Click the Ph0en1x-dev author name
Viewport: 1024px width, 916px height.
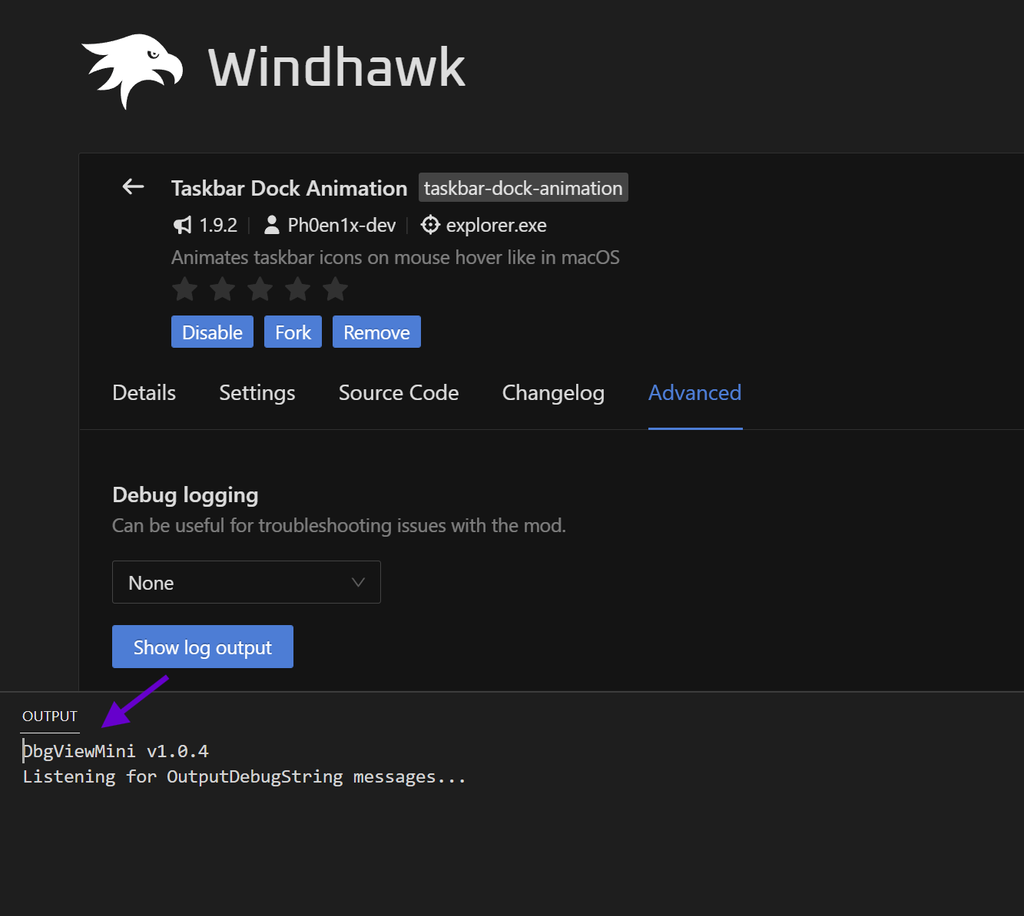point(342,225)
